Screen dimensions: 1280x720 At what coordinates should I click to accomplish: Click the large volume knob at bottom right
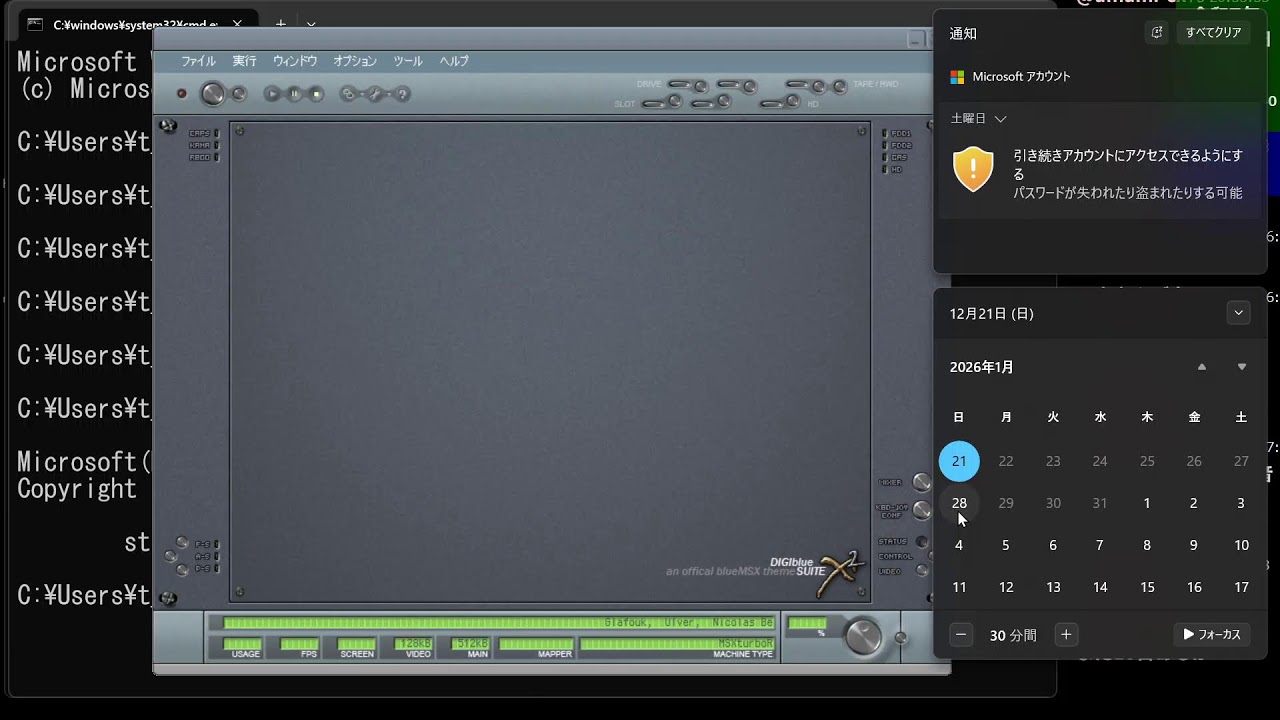863,636
